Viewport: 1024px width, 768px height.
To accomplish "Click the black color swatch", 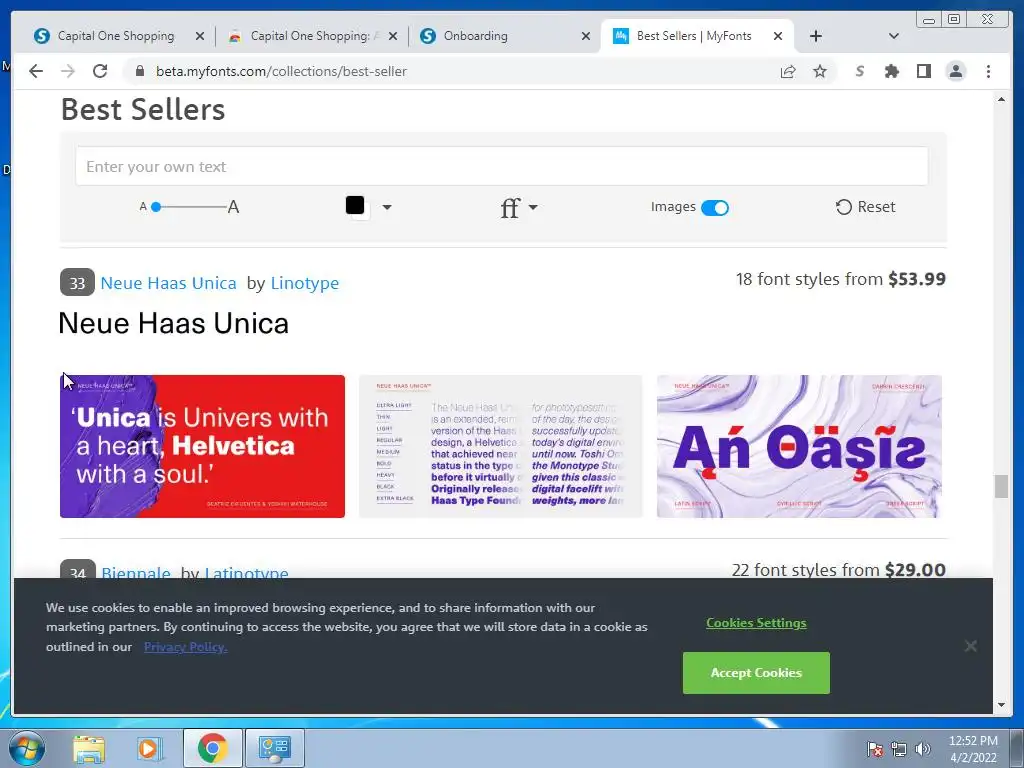I will coord(355,205).
